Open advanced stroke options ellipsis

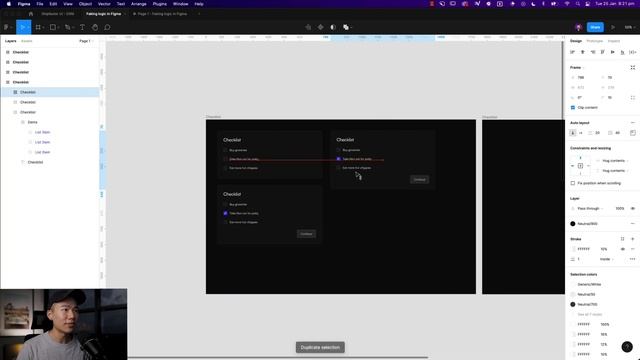(633, 259)
